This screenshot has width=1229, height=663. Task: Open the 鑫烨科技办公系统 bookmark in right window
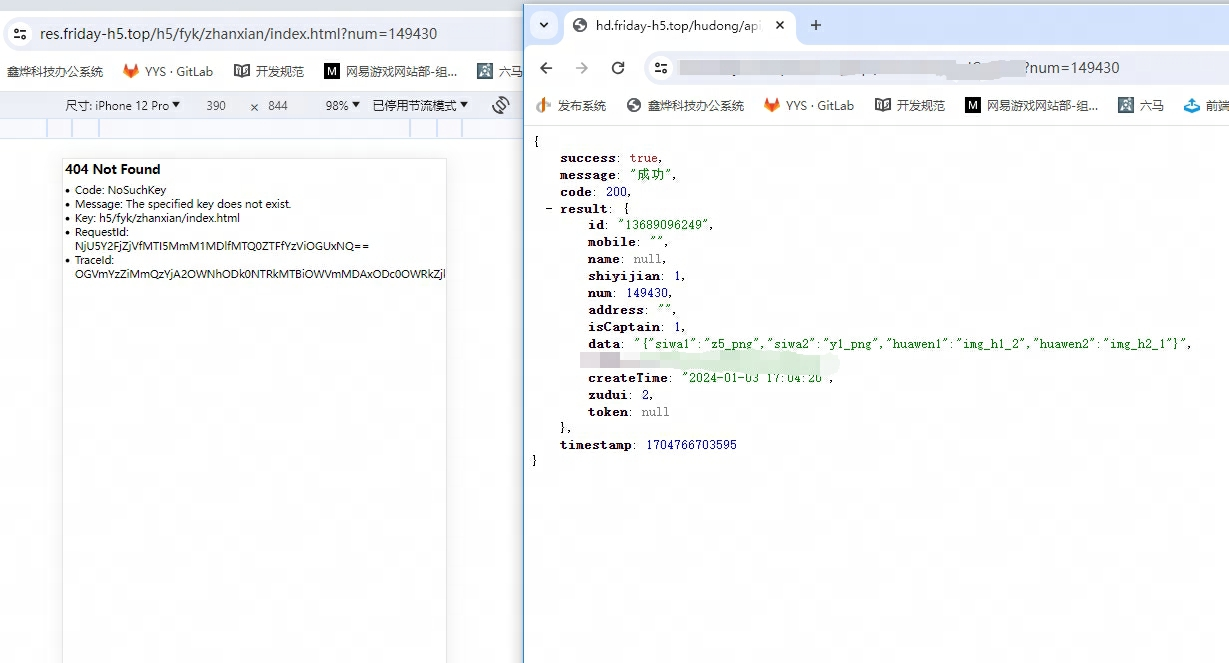(685, 105)
